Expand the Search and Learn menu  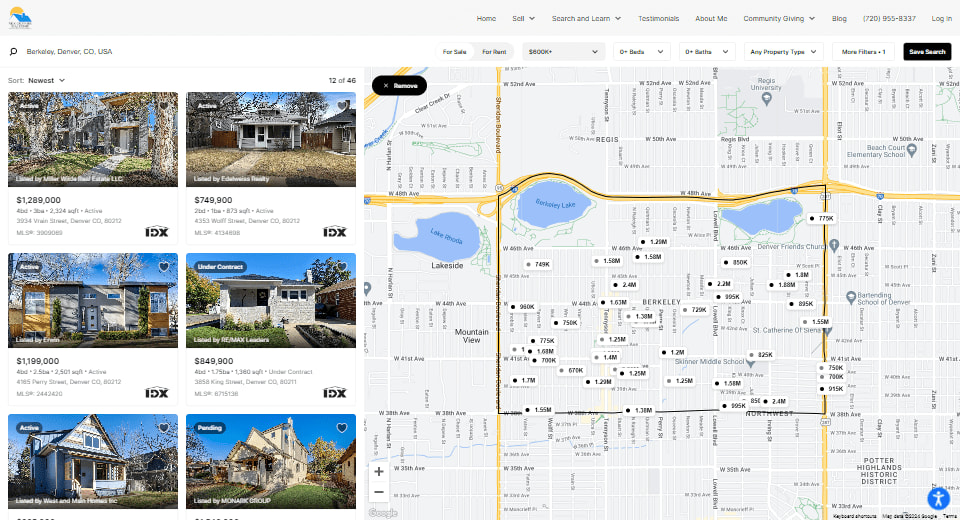point(587,18)
